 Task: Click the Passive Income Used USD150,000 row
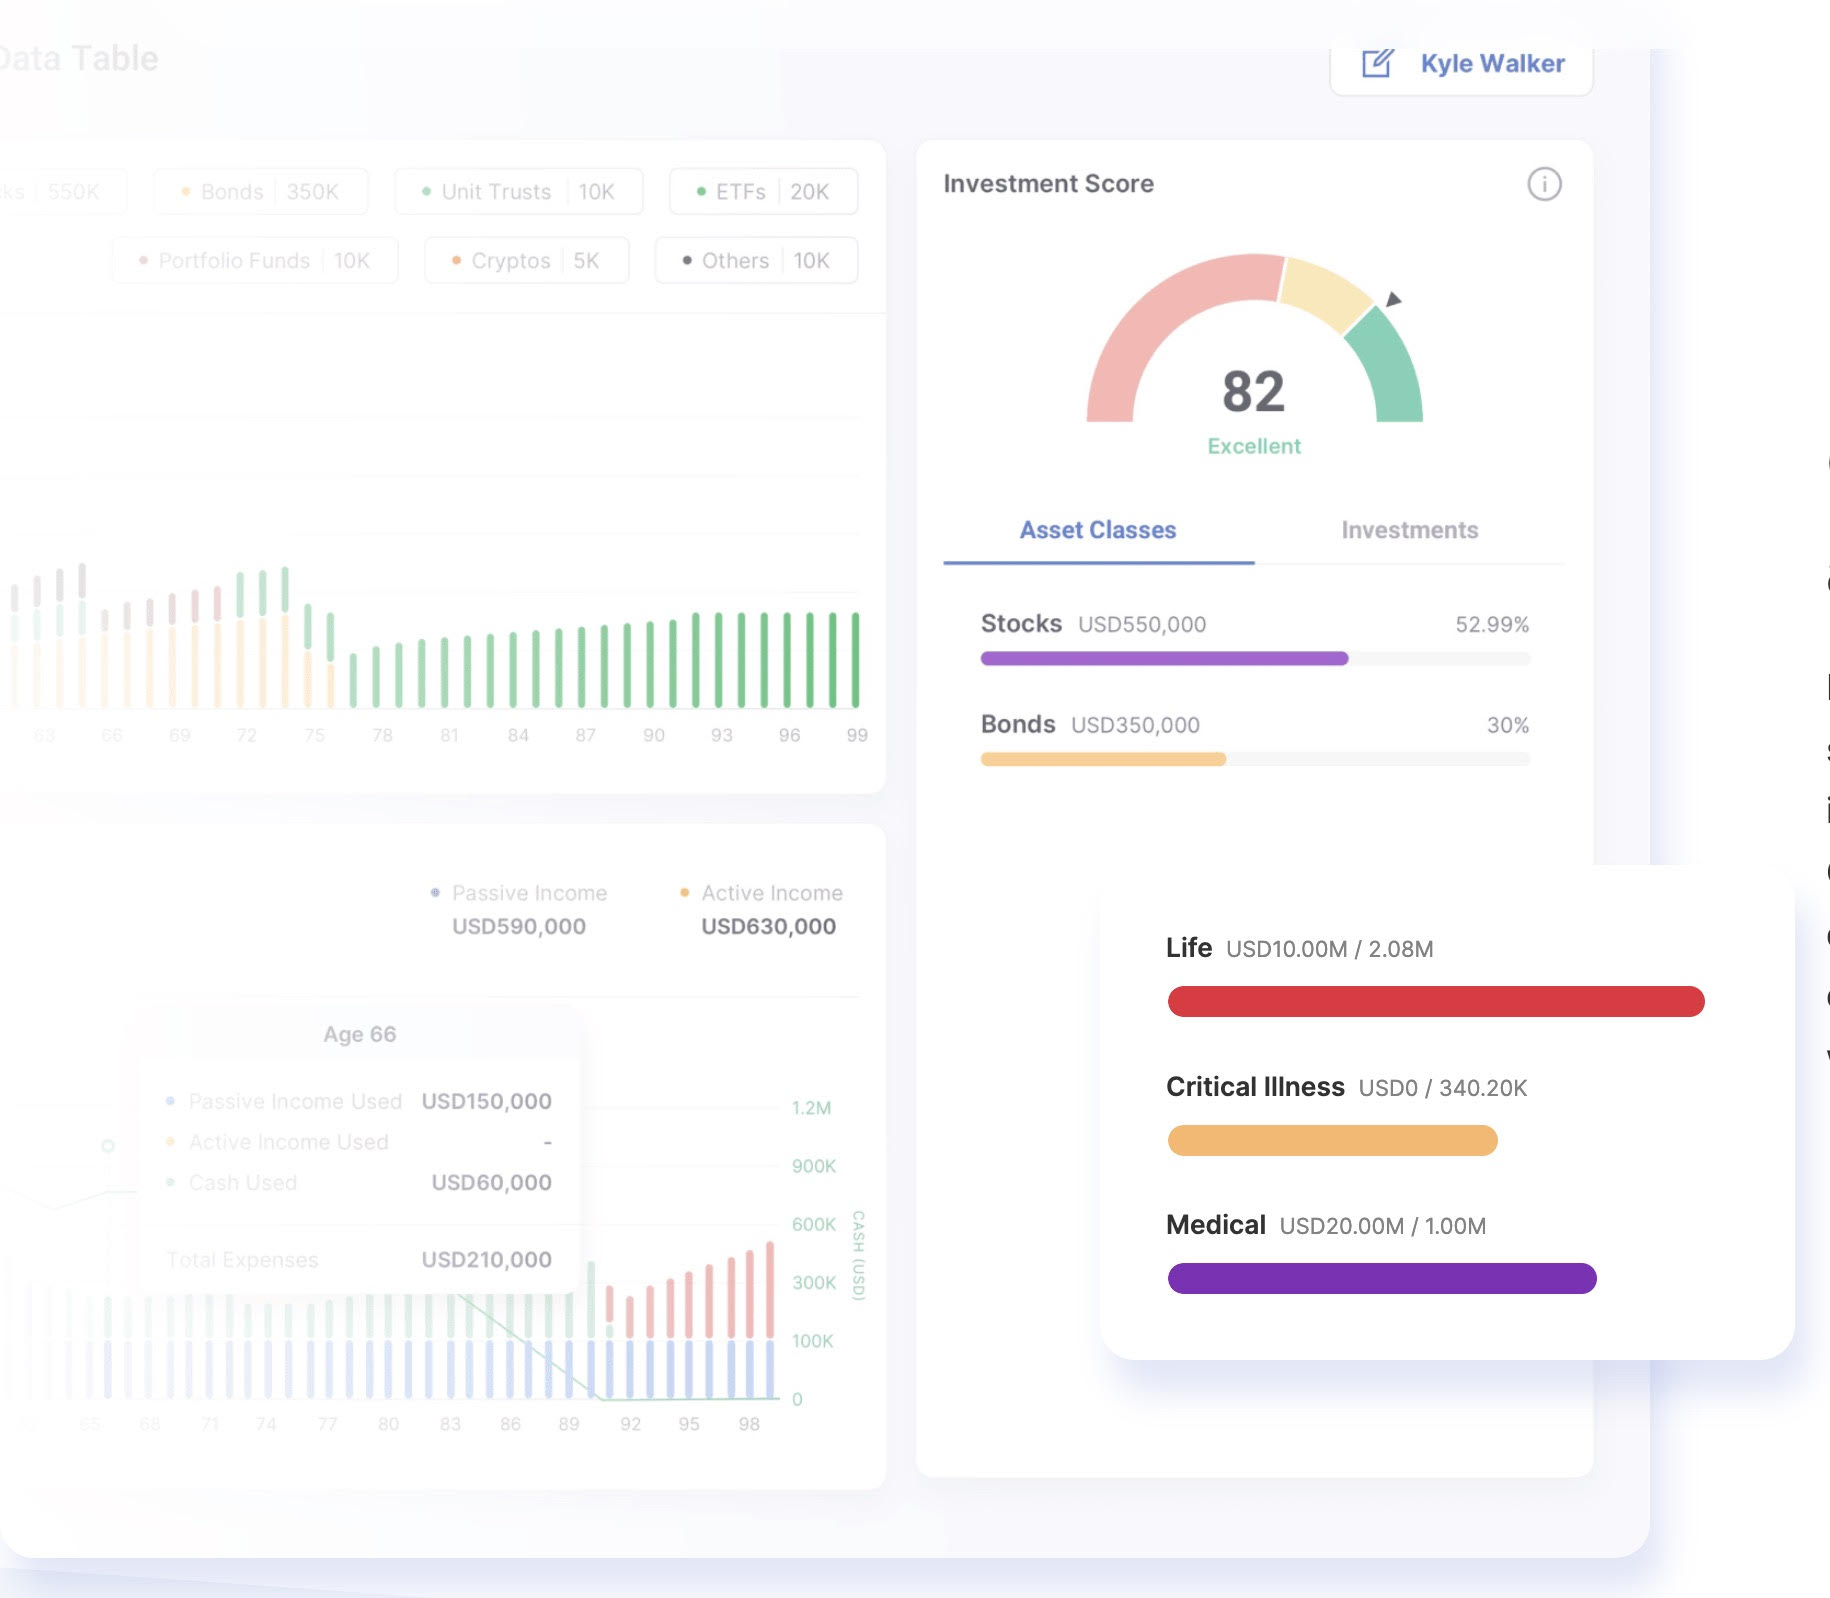[359, 1101]
